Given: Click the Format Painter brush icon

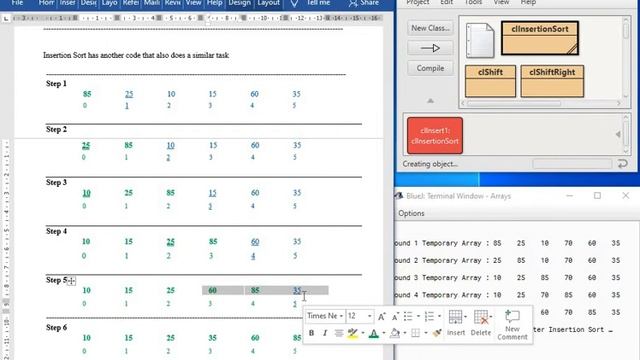Looking at the screenshot, I should (437, 333).
